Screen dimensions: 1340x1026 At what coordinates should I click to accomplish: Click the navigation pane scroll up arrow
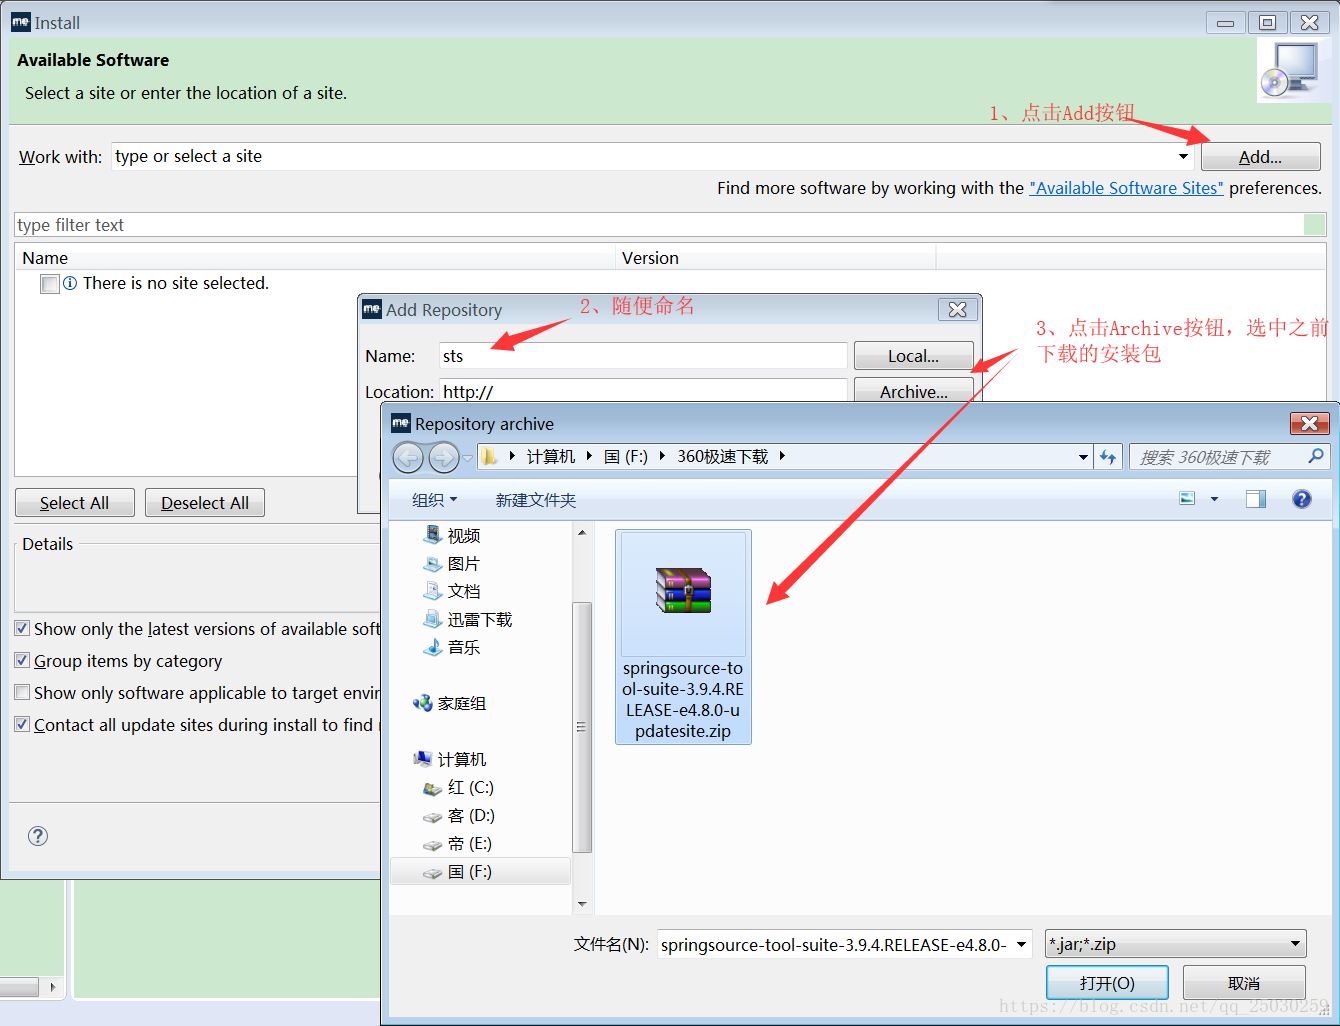pos(582,533)
